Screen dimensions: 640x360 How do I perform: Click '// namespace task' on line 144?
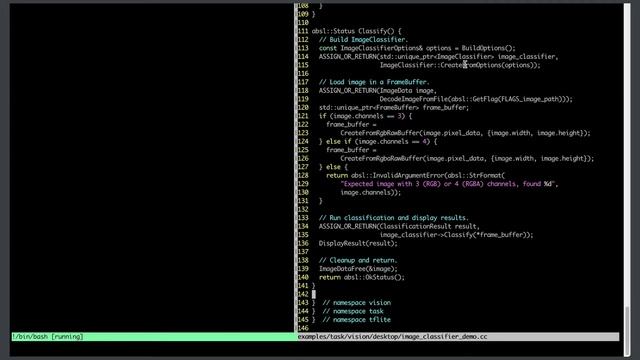coord(353,311)
